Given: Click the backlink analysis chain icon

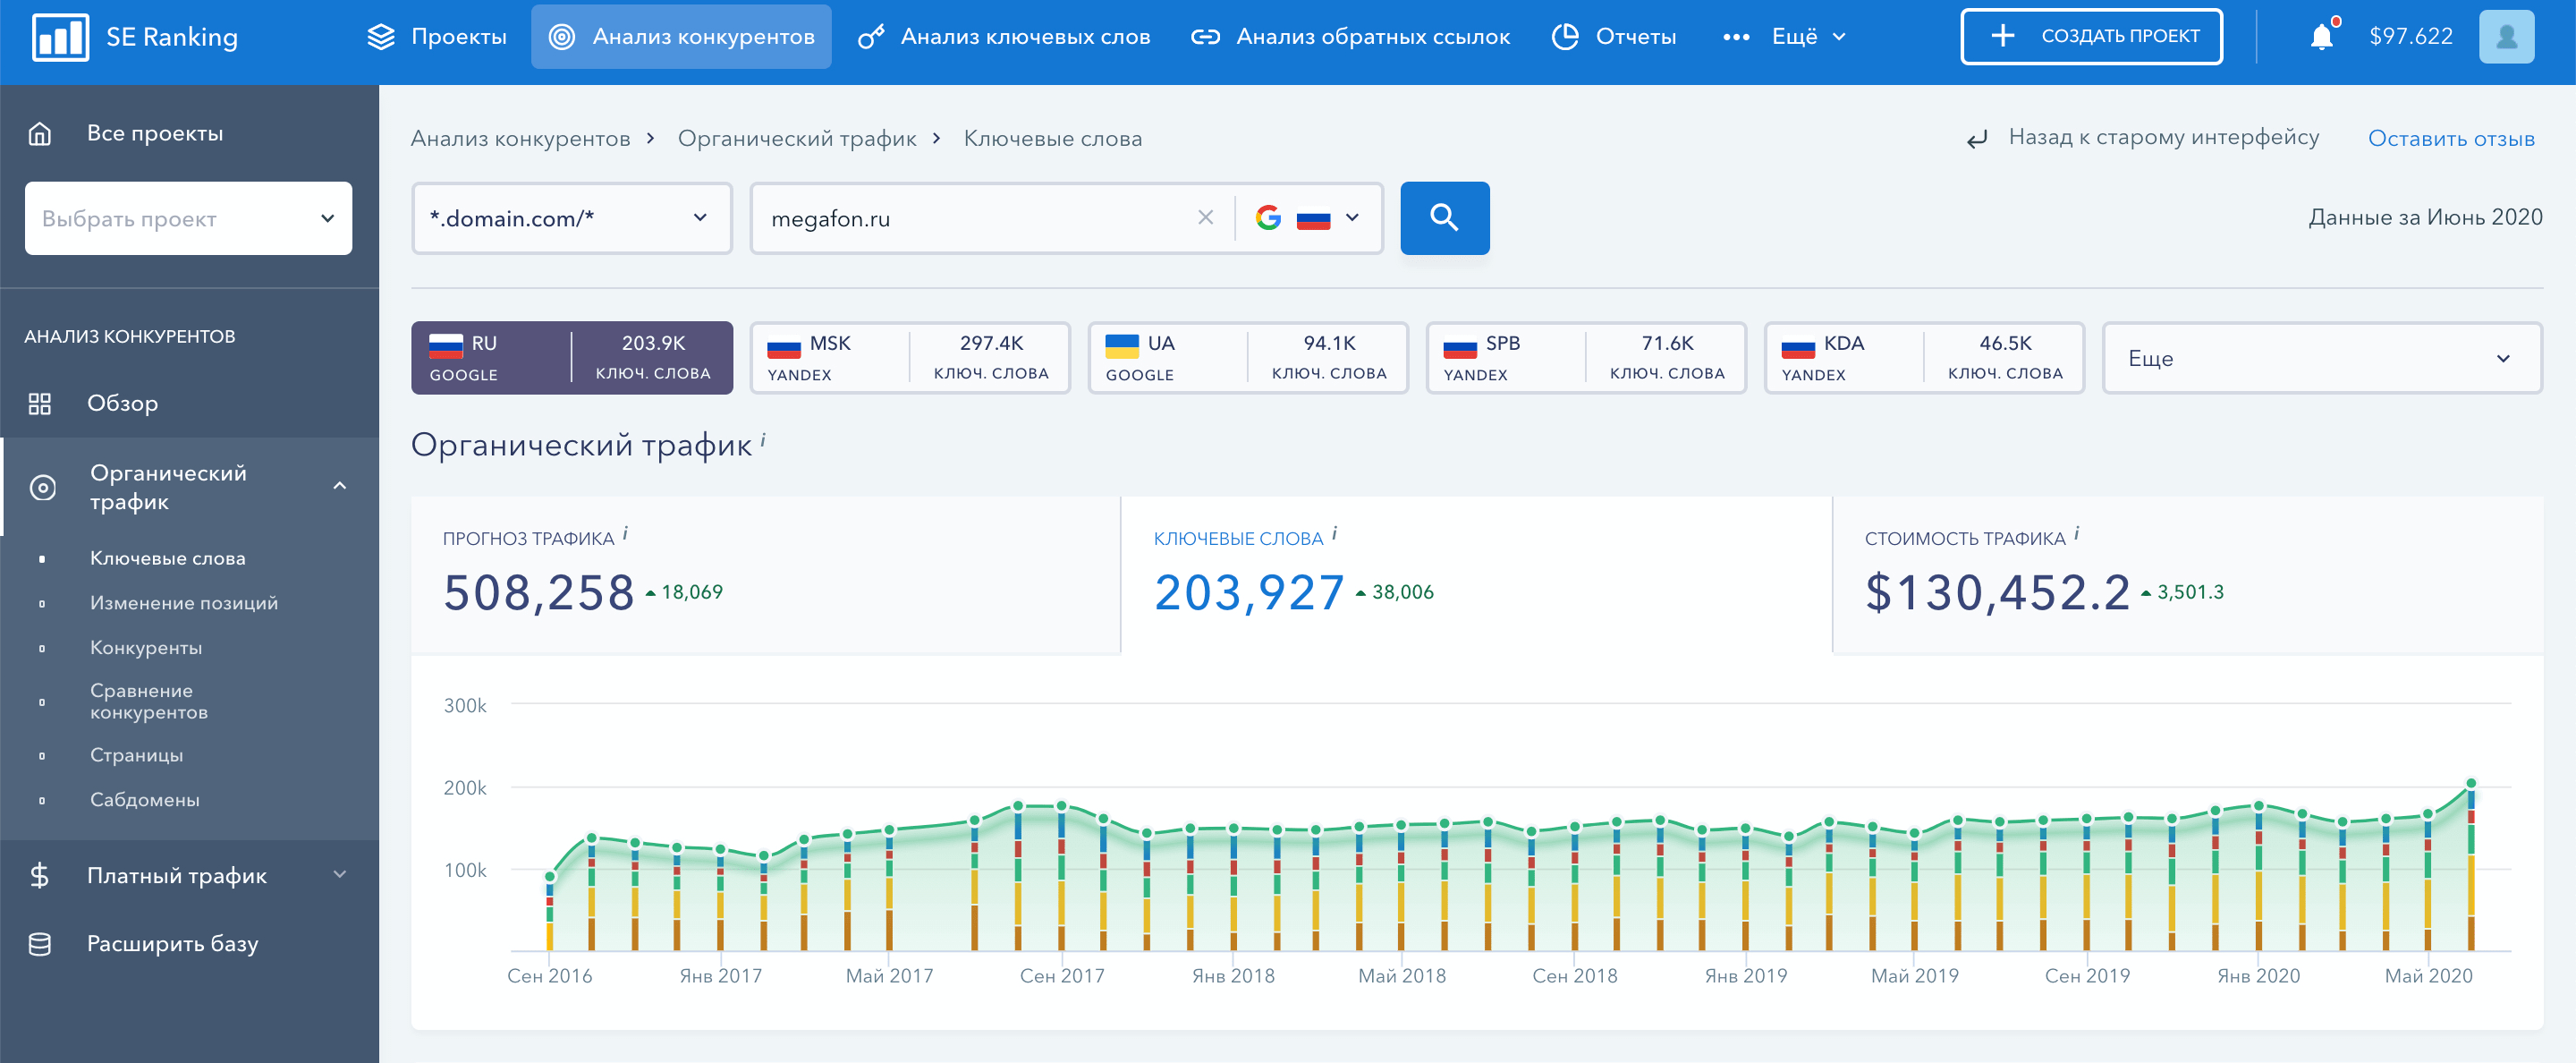Looking at the screenshot, I should point(1205,37).
